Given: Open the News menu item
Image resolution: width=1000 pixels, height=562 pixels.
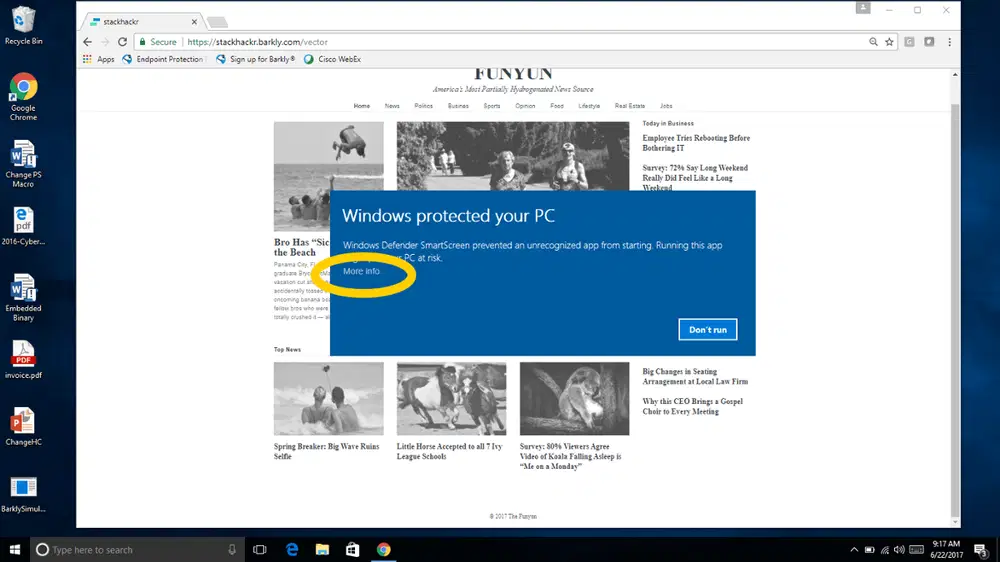Looking at the screenshot, I should pyautogui.click(x=392, y=106).
